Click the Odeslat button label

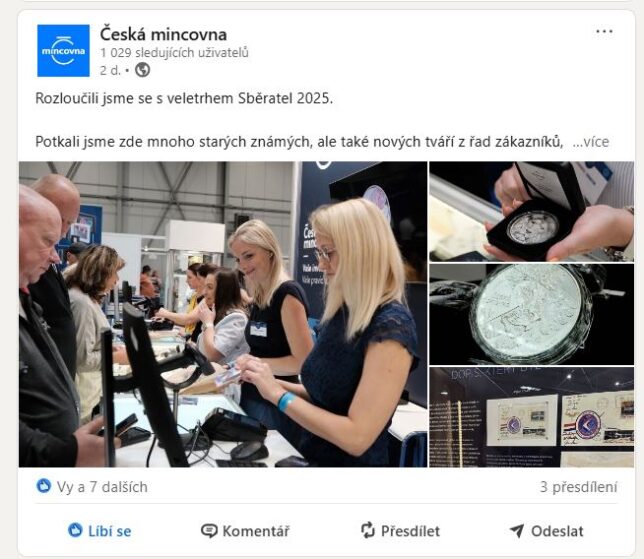pyautogui.click(x=557, y=531)
